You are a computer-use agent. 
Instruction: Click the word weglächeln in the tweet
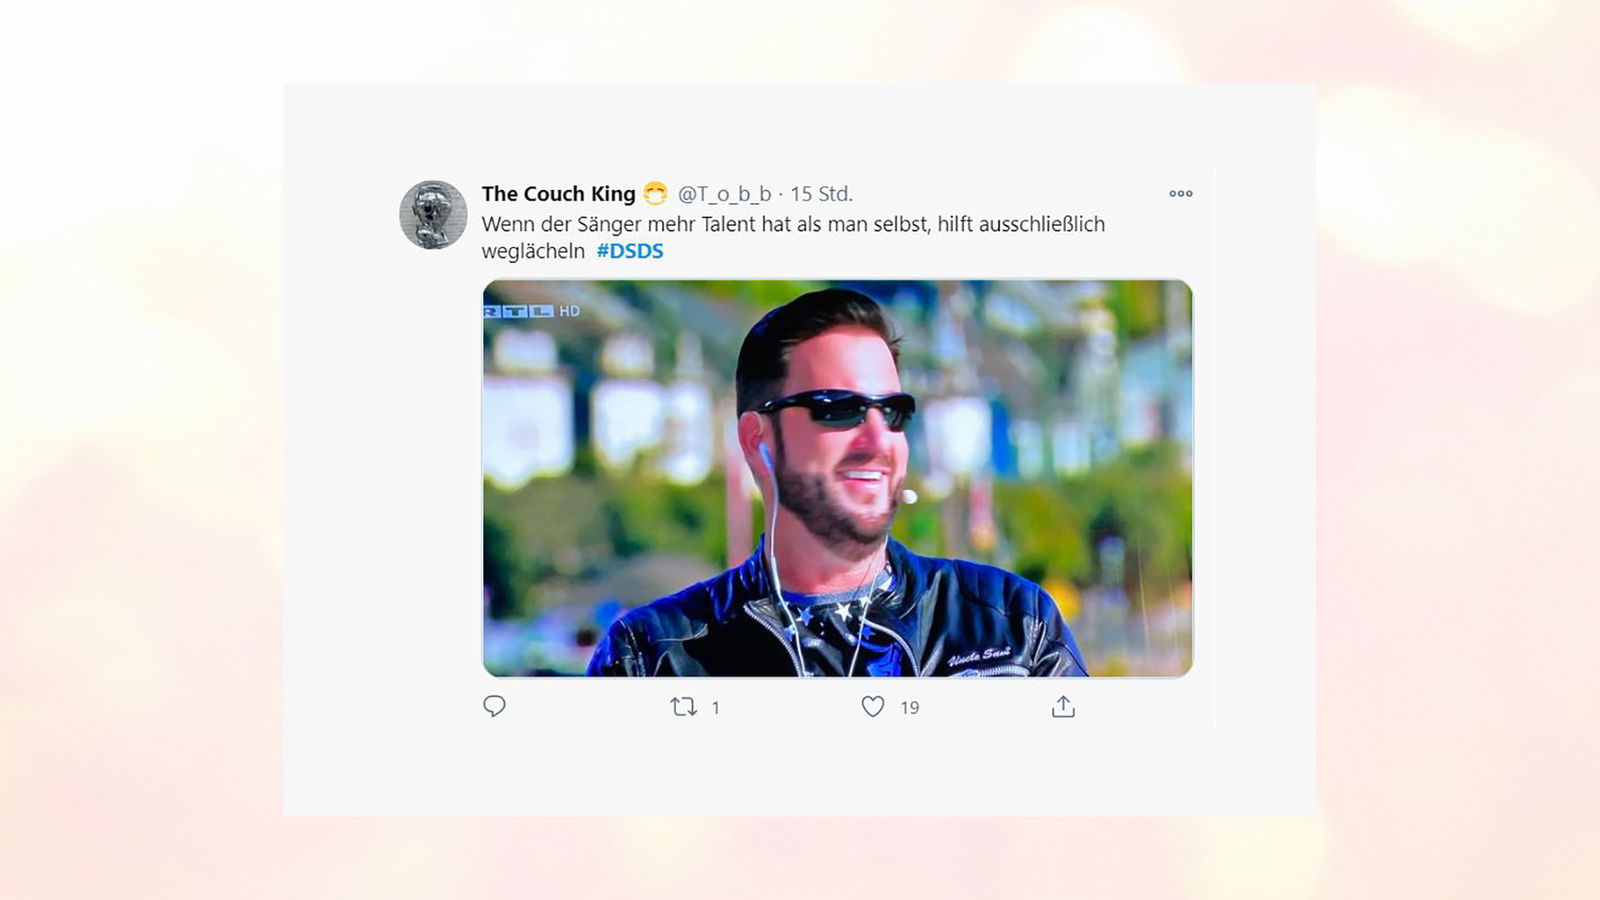[x=533, y=251]
